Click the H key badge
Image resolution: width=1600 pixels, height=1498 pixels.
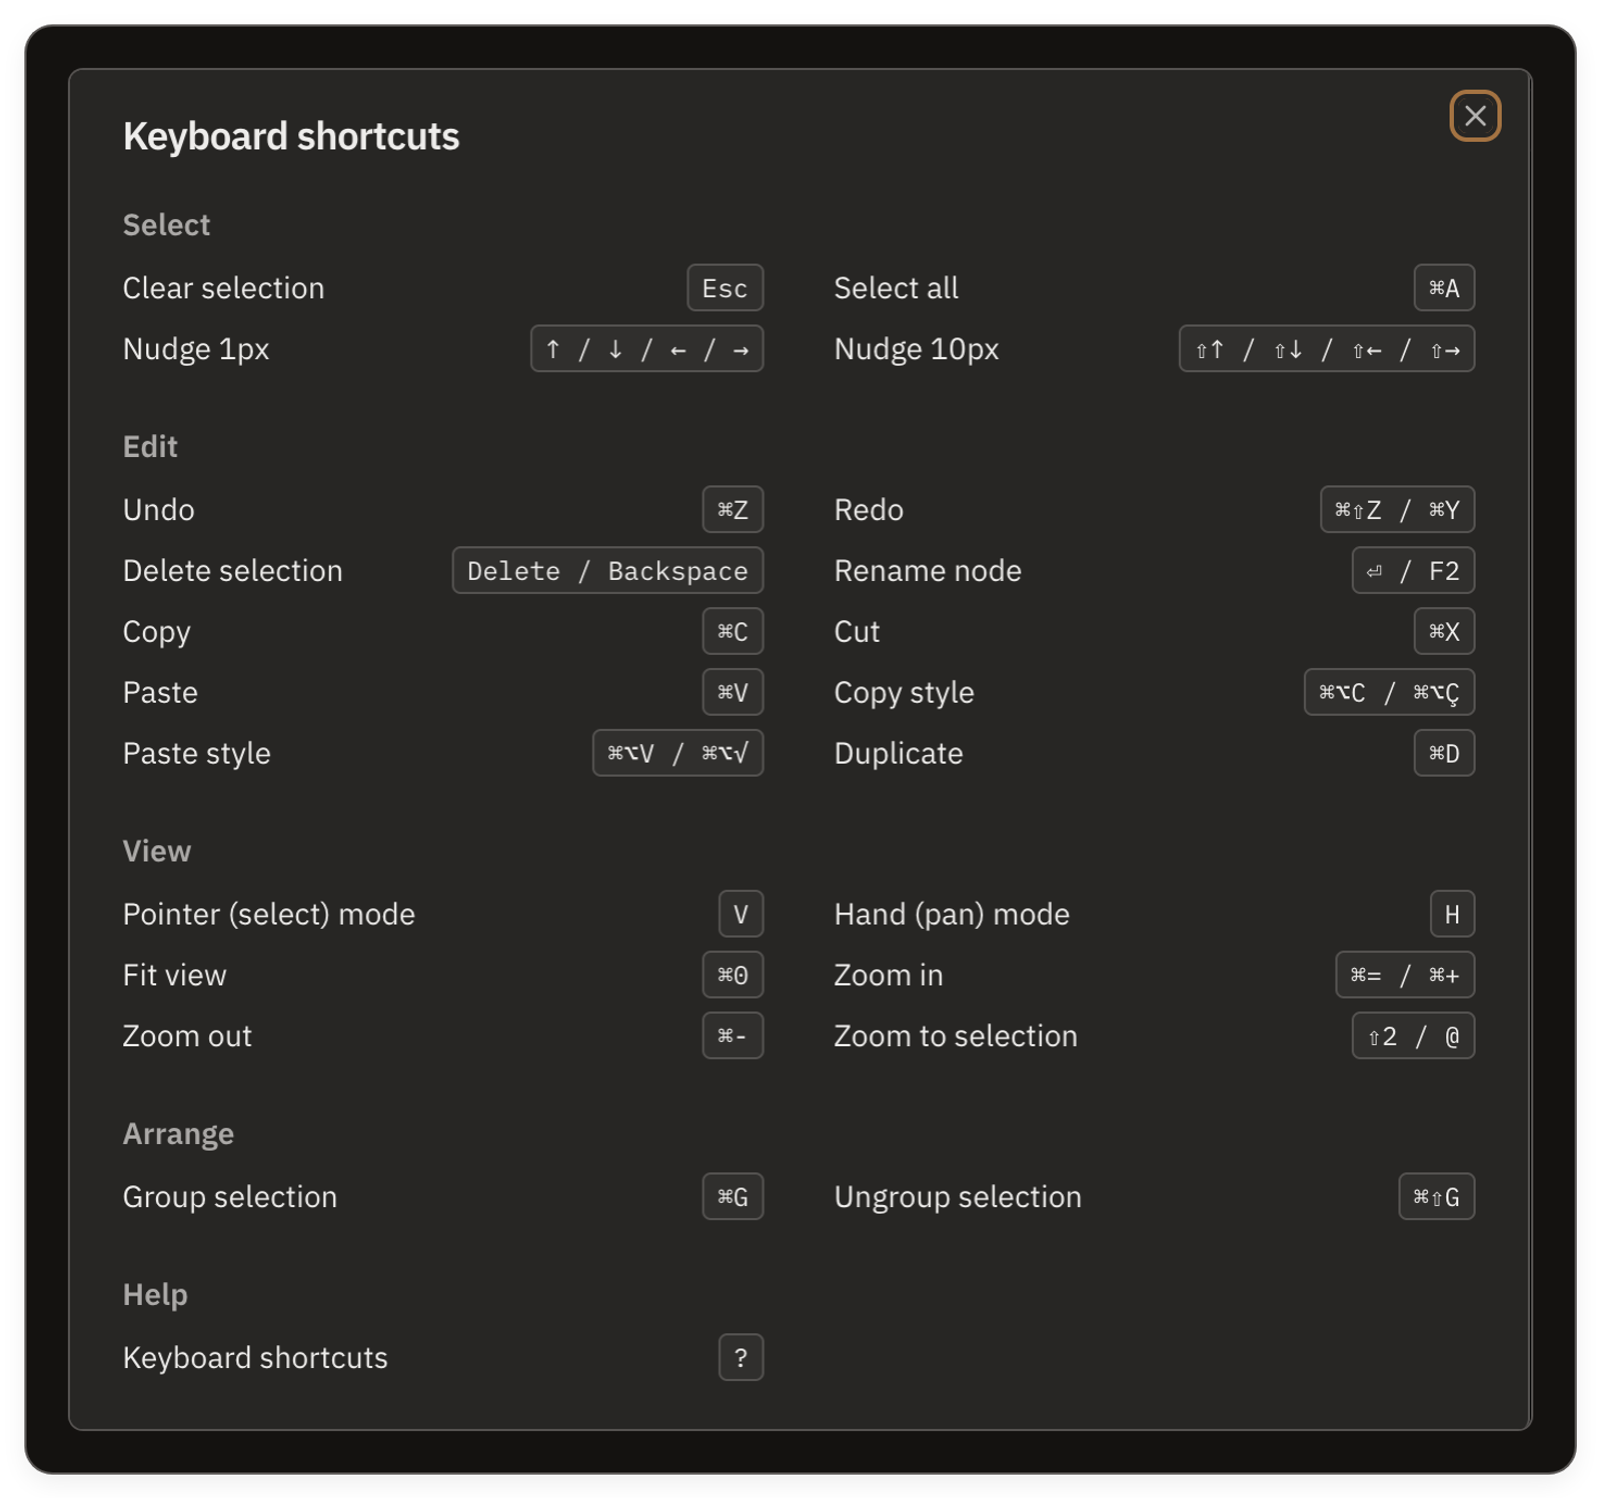(1451, 915)
